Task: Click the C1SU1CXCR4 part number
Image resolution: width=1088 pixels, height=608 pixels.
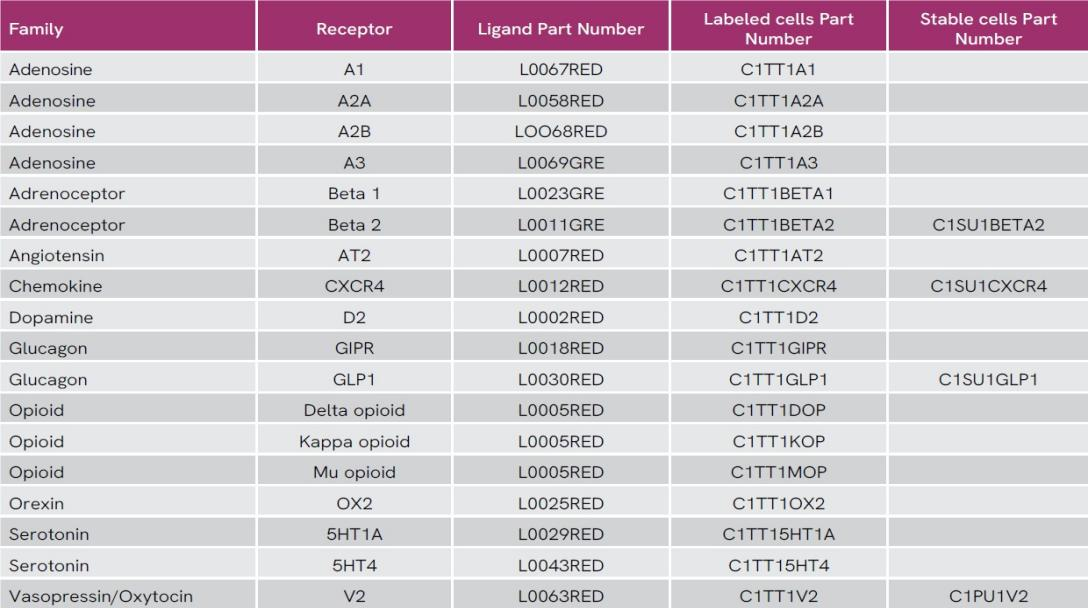Action: 988,286
